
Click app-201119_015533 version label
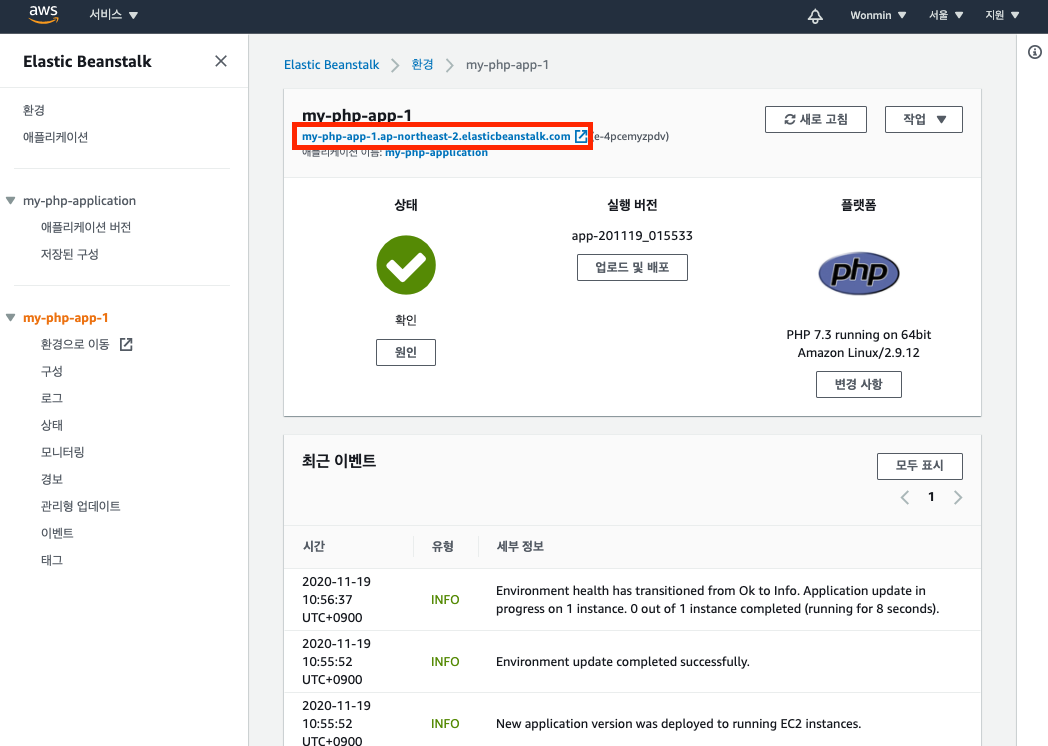pyautogui.click(x=632, y=235)
